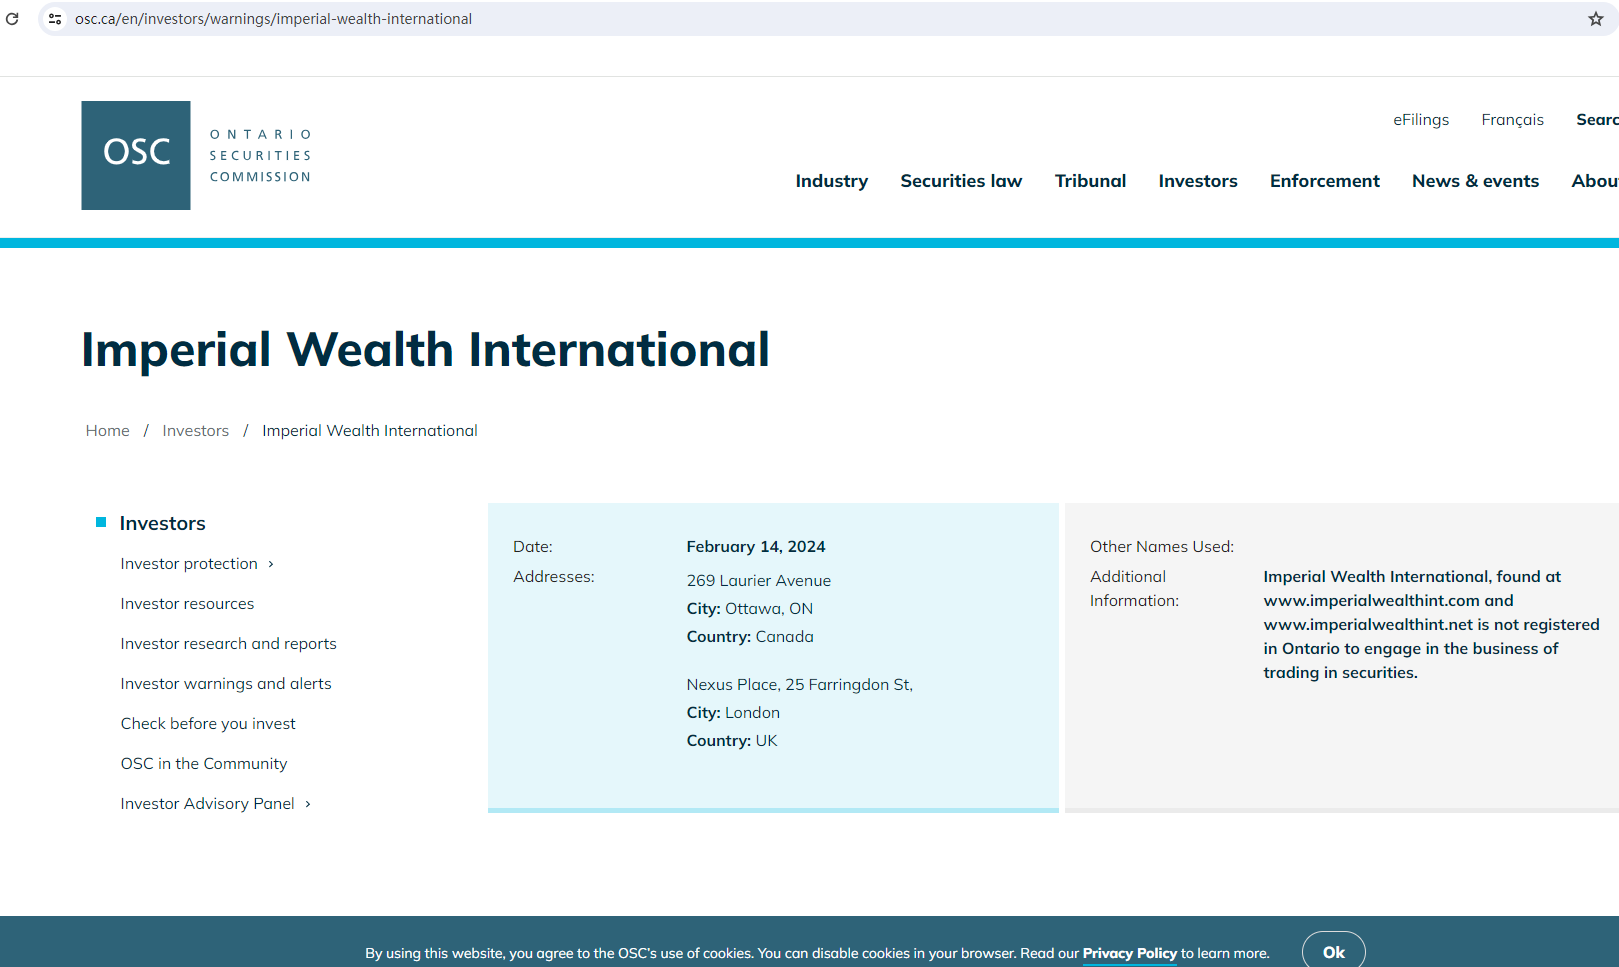The width and height of the screenshot is (1619, 967).
Task: Click the City: London line
Action: coord(733,713)
